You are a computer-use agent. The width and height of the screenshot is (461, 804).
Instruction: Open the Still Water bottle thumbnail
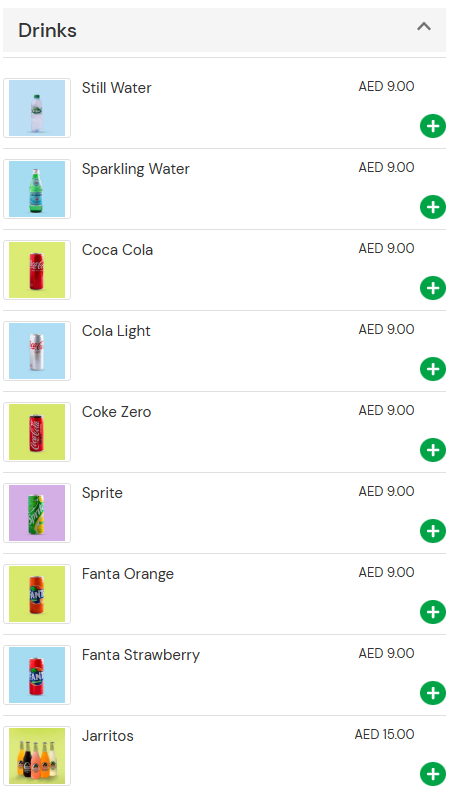tap(37, 108)
